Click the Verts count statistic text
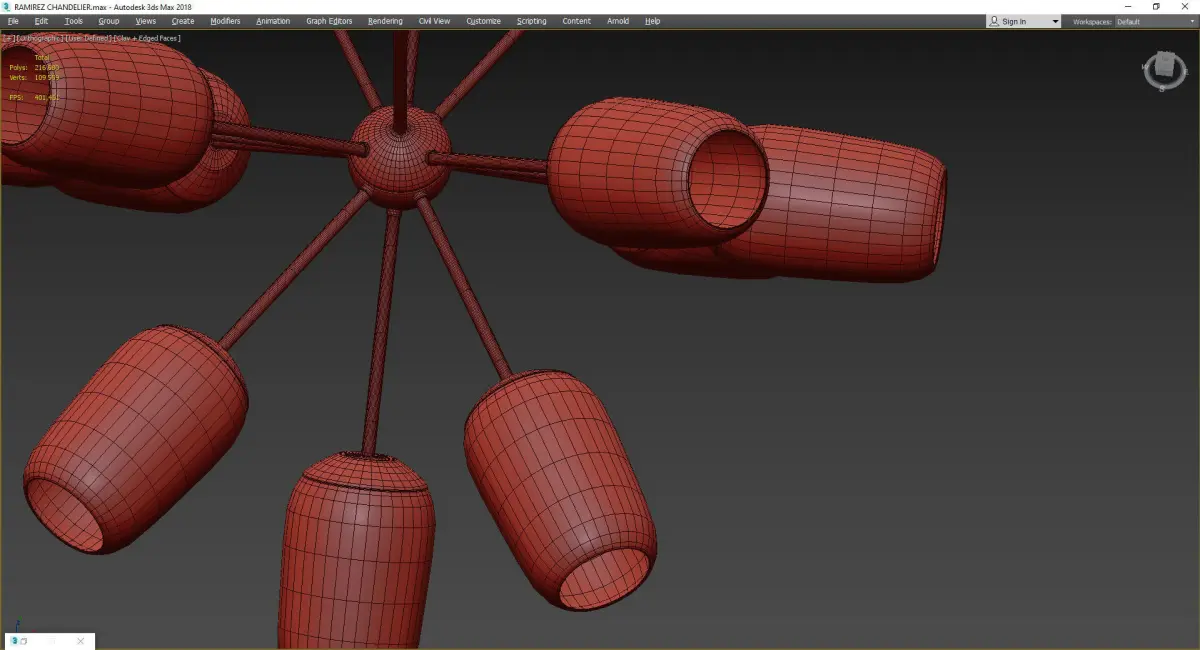1200x650 pixels. (x=33, y=77)
